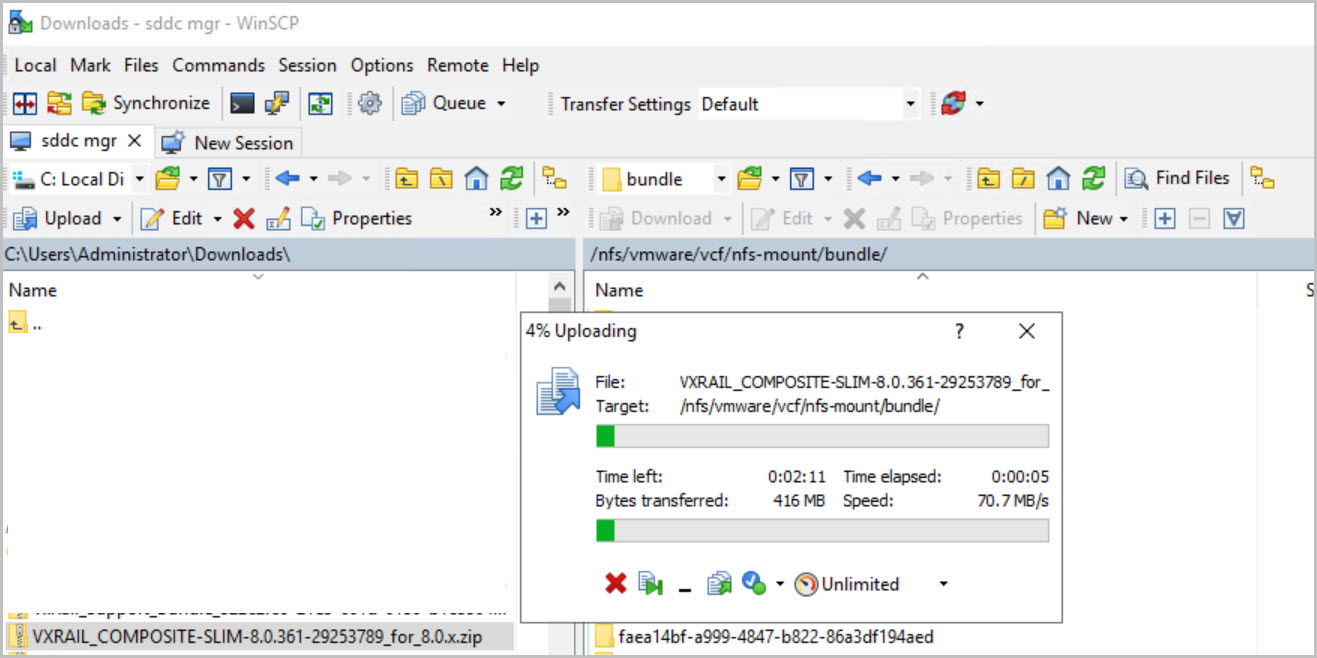Open the Compare Directories tool

[x=25, y=103]
